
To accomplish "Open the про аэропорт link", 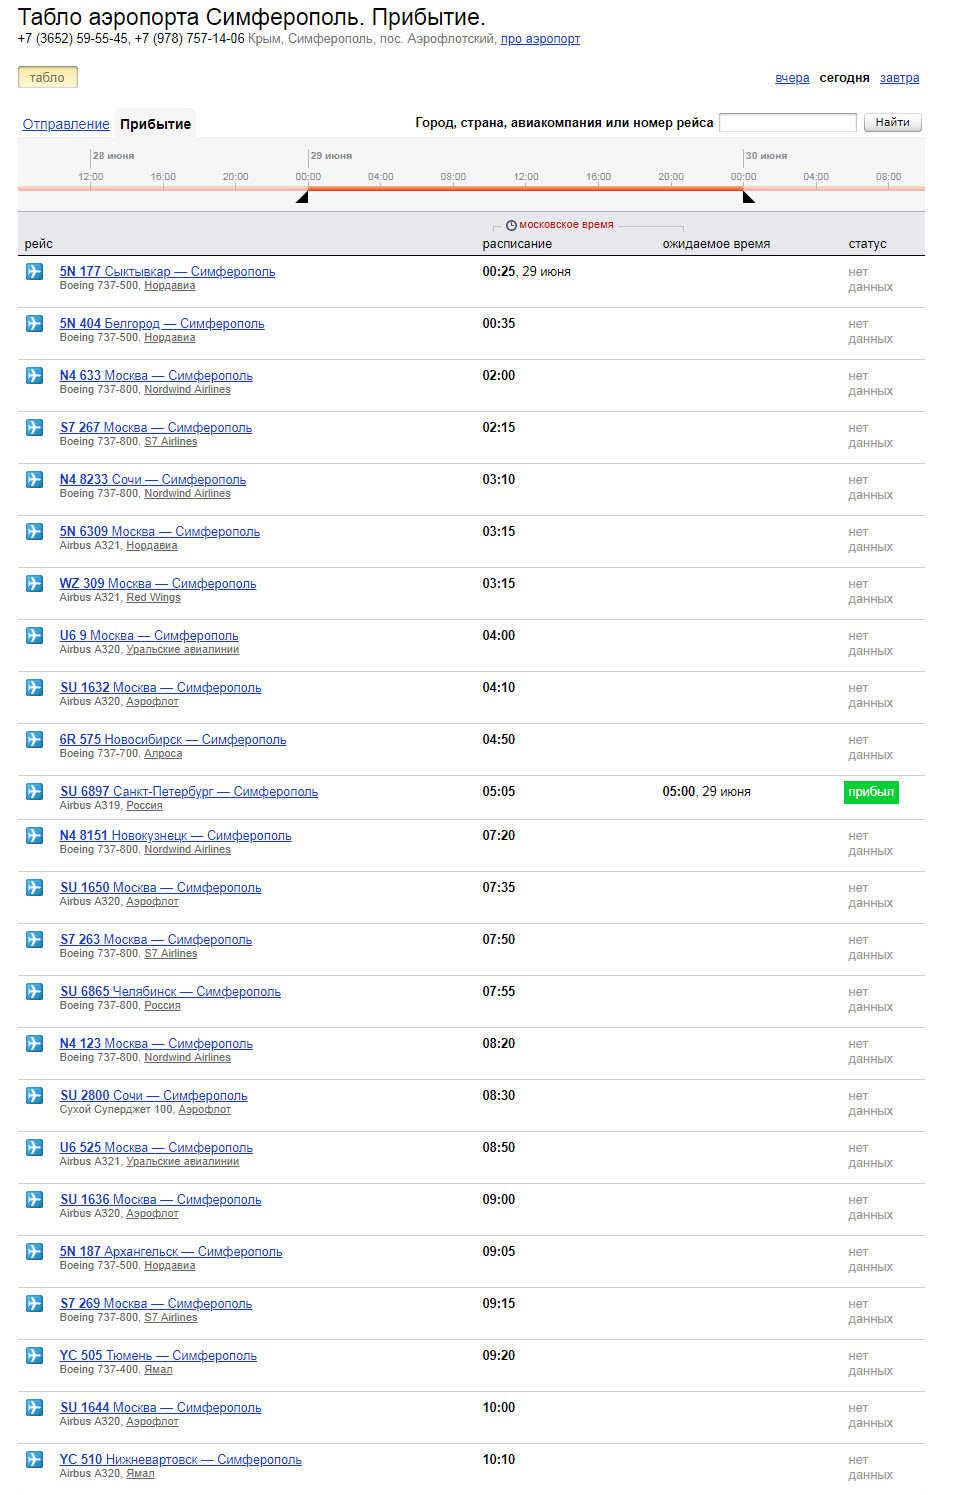I will tap(540, 39).
